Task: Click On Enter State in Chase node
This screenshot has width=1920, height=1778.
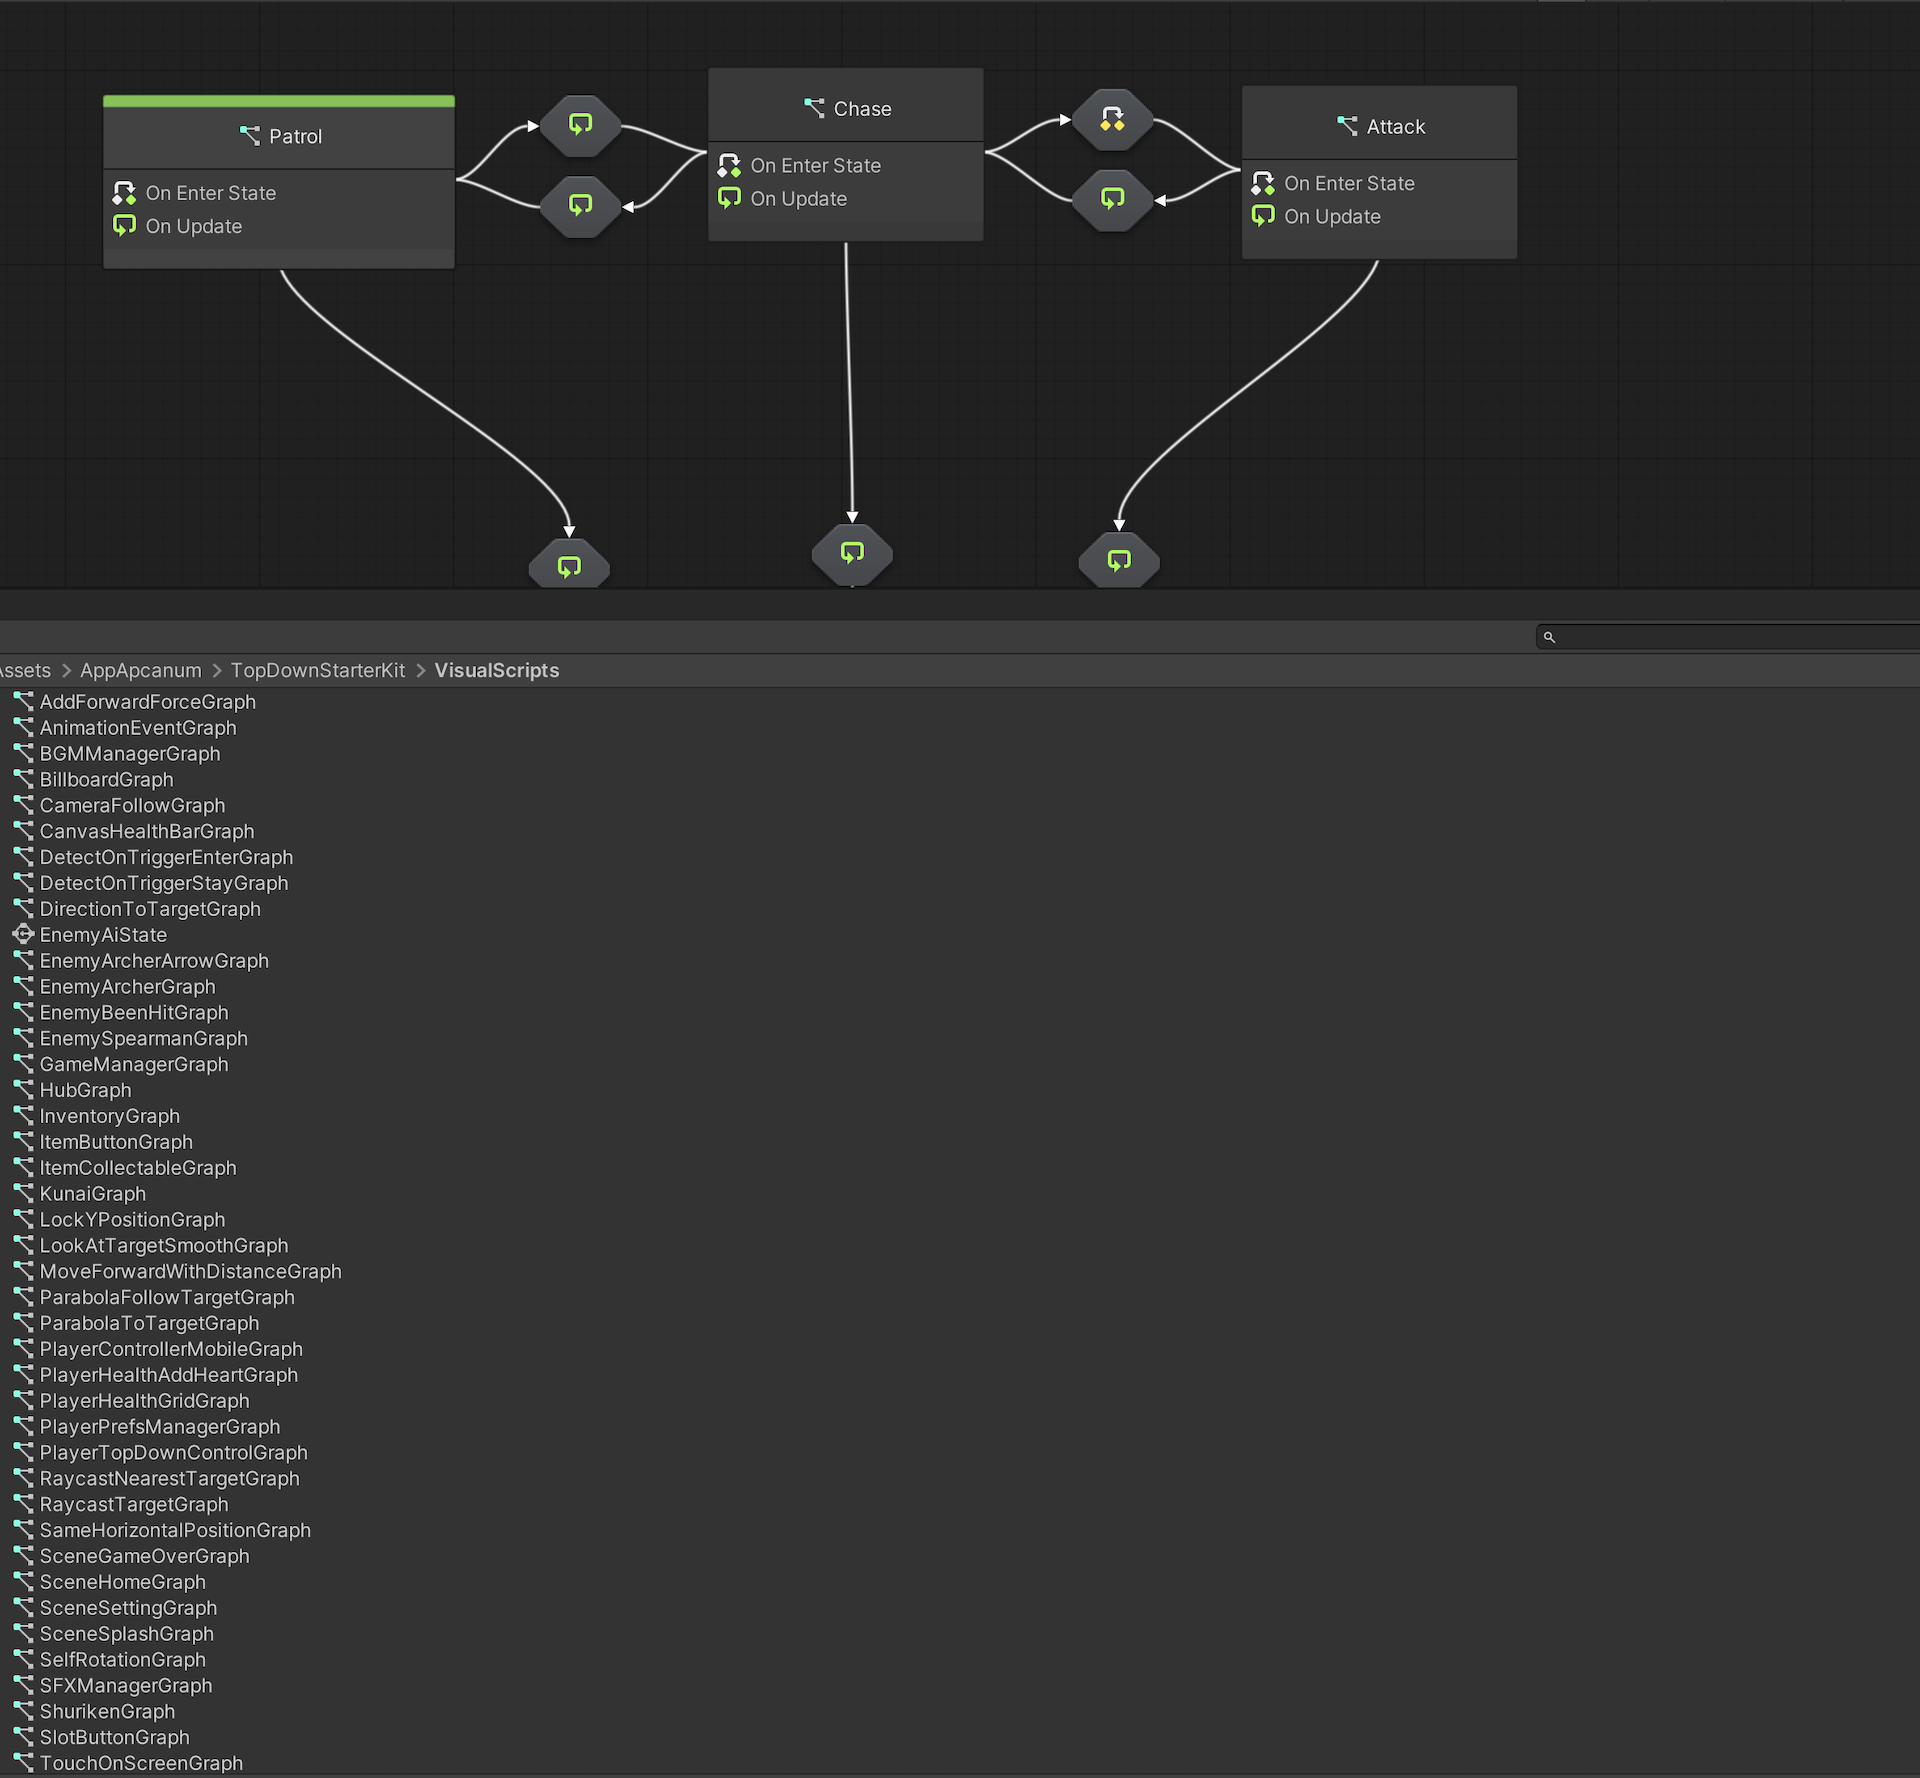Action: click(800, 166)
